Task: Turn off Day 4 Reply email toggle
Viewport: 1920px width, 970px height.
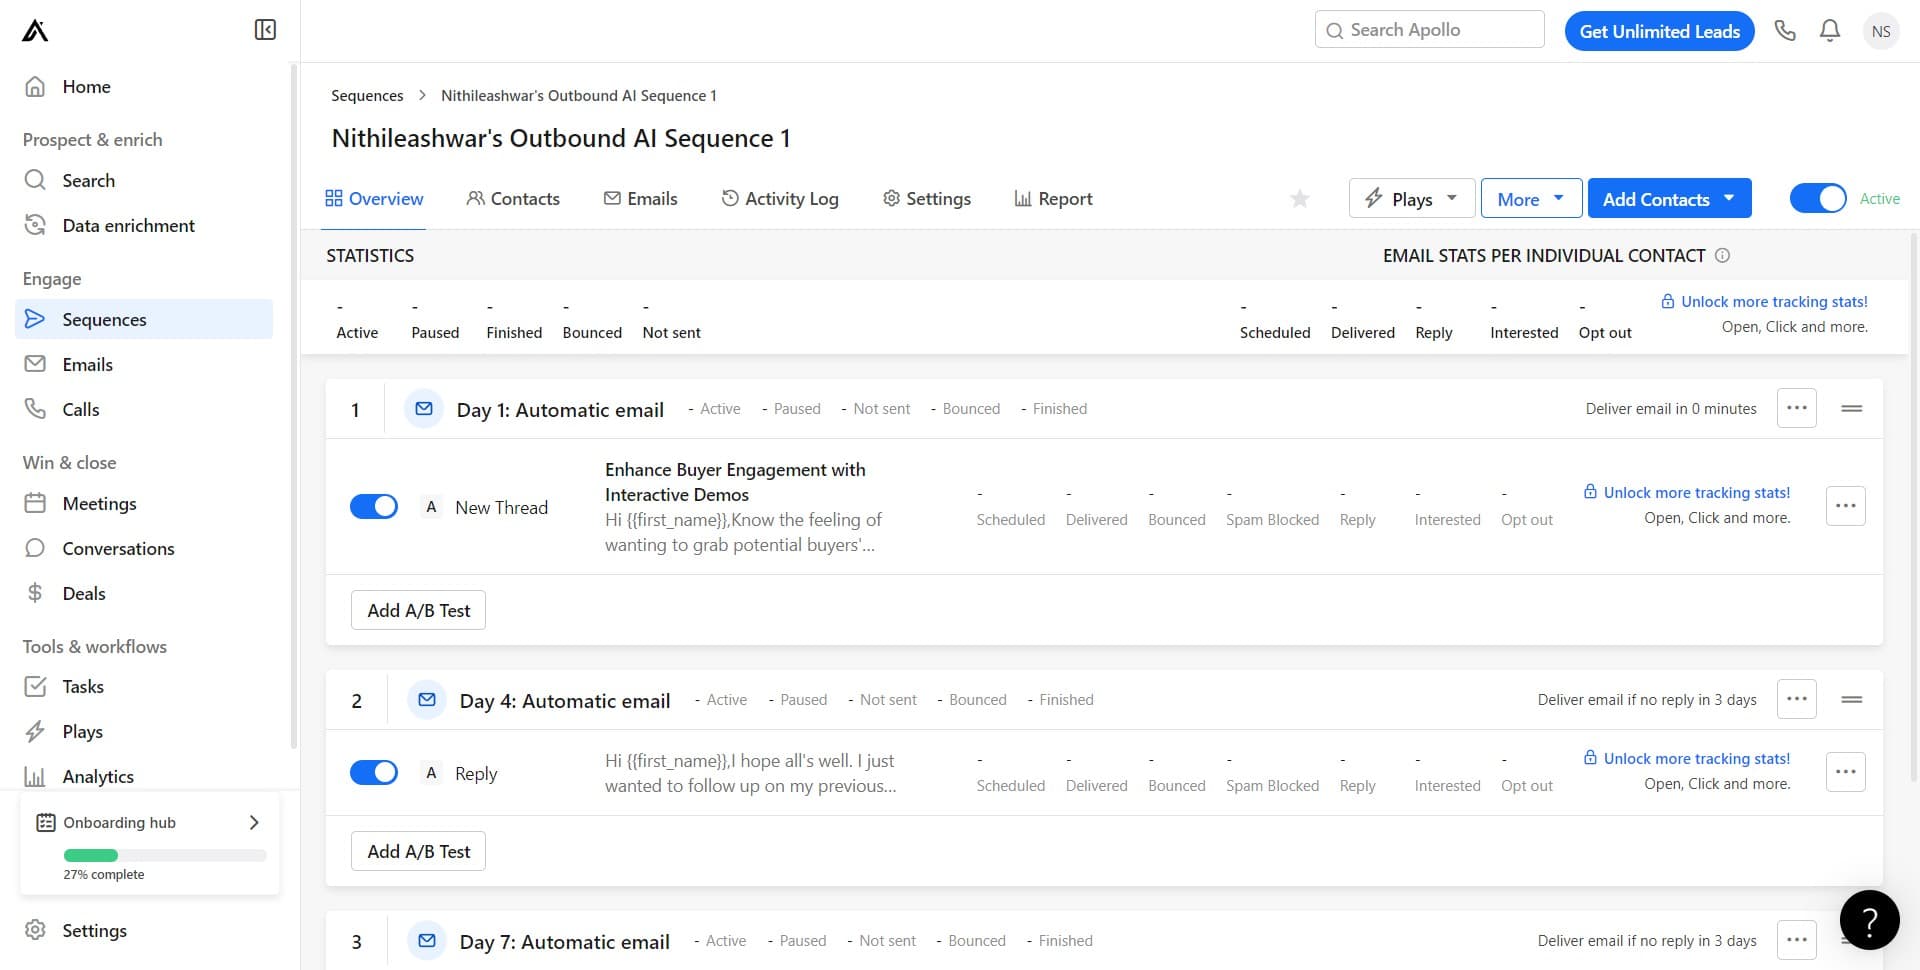Action: tap(374, 773)
